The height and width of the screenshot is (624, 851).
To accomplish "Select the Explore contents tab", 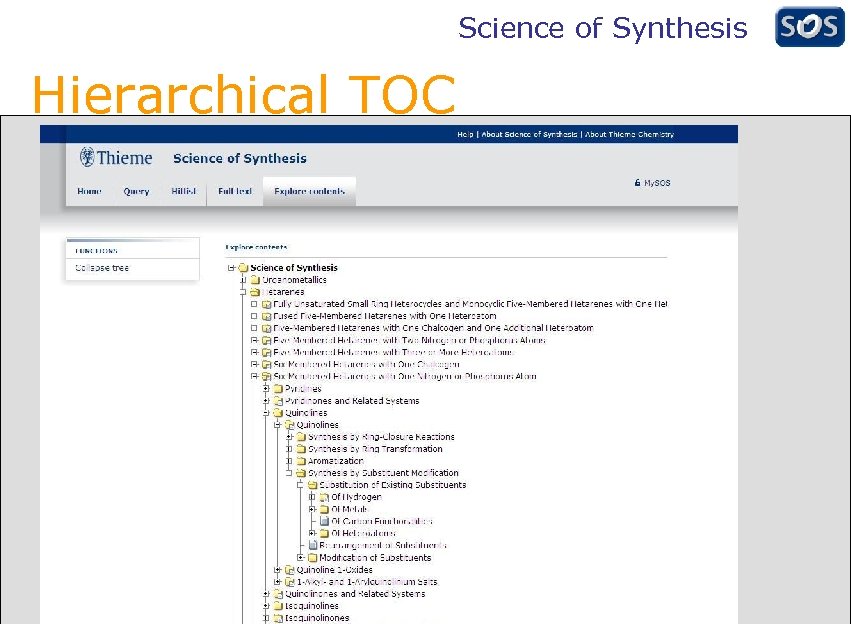I will [309, 191].
